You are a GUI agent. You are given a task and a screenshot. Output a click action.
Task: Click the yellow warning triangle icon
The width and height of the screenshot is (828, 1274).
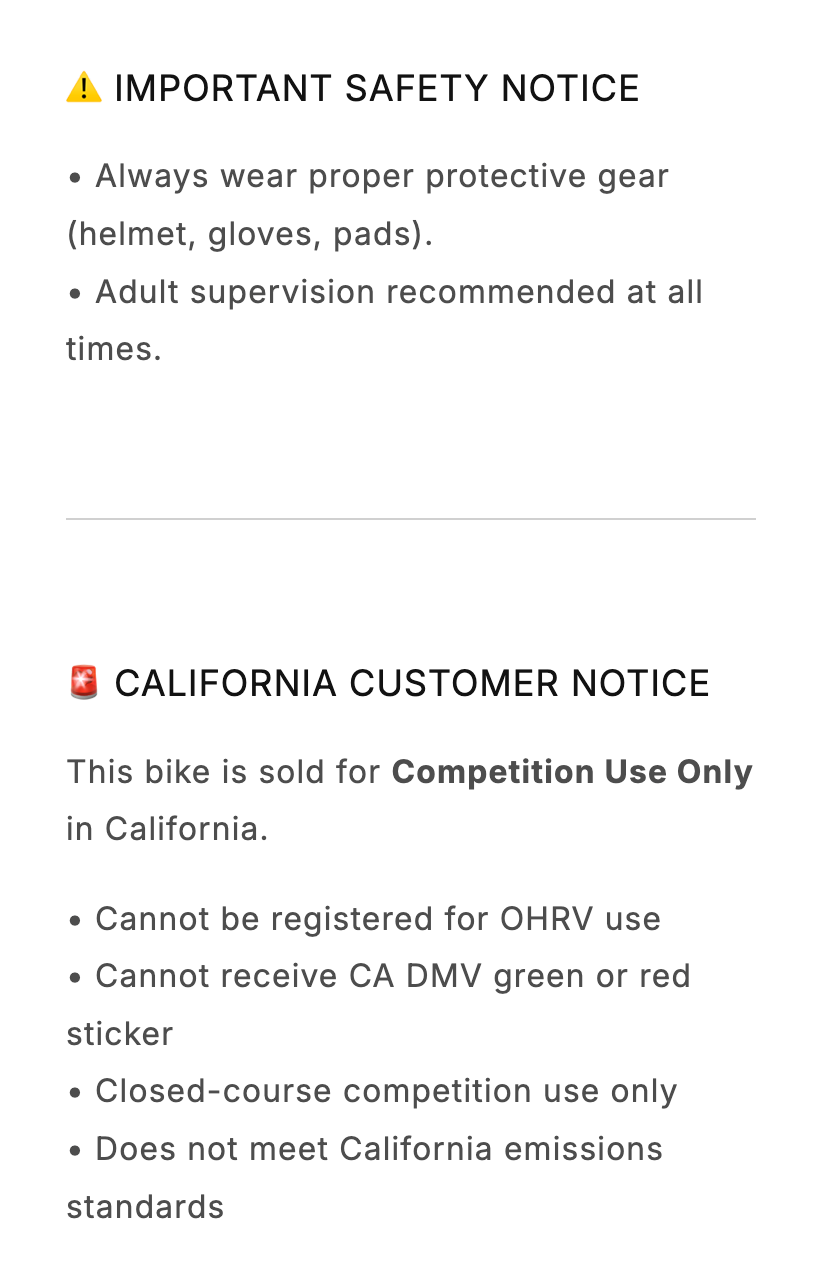[84, 88]
